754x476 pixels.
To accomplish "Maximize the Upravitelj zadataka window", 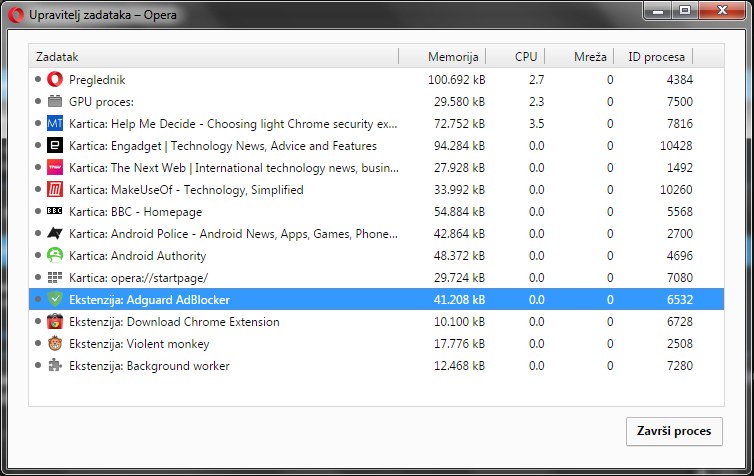I will [685, 11].
